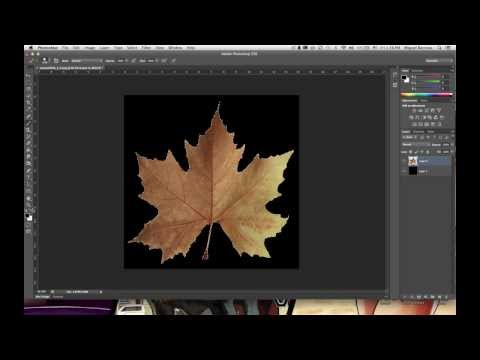Toggle lock transparent pixels in Layers panel

point(411,152)
